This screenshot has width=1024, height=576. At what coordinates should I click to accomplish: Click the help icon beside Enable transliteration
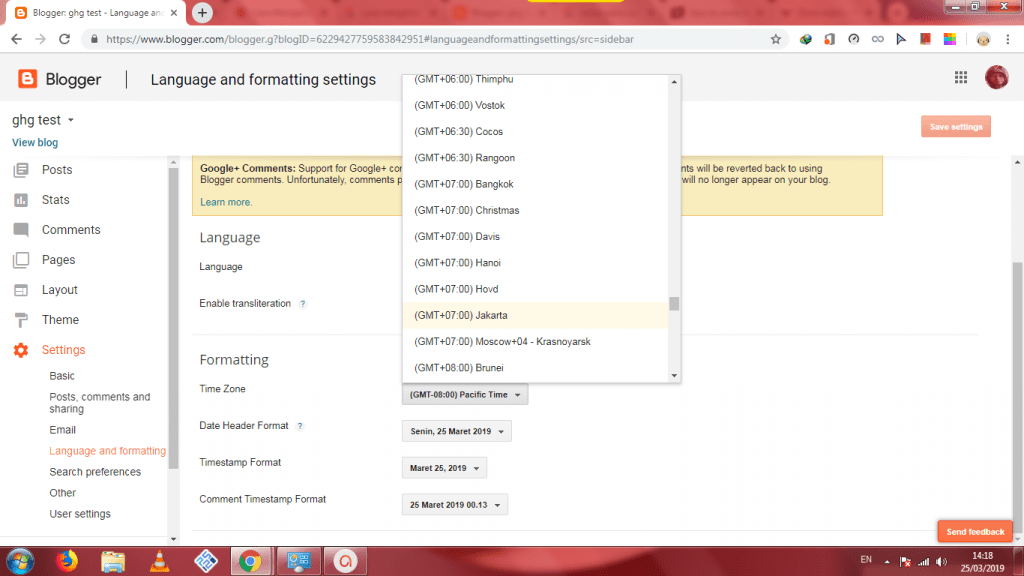tap(302, 304)
